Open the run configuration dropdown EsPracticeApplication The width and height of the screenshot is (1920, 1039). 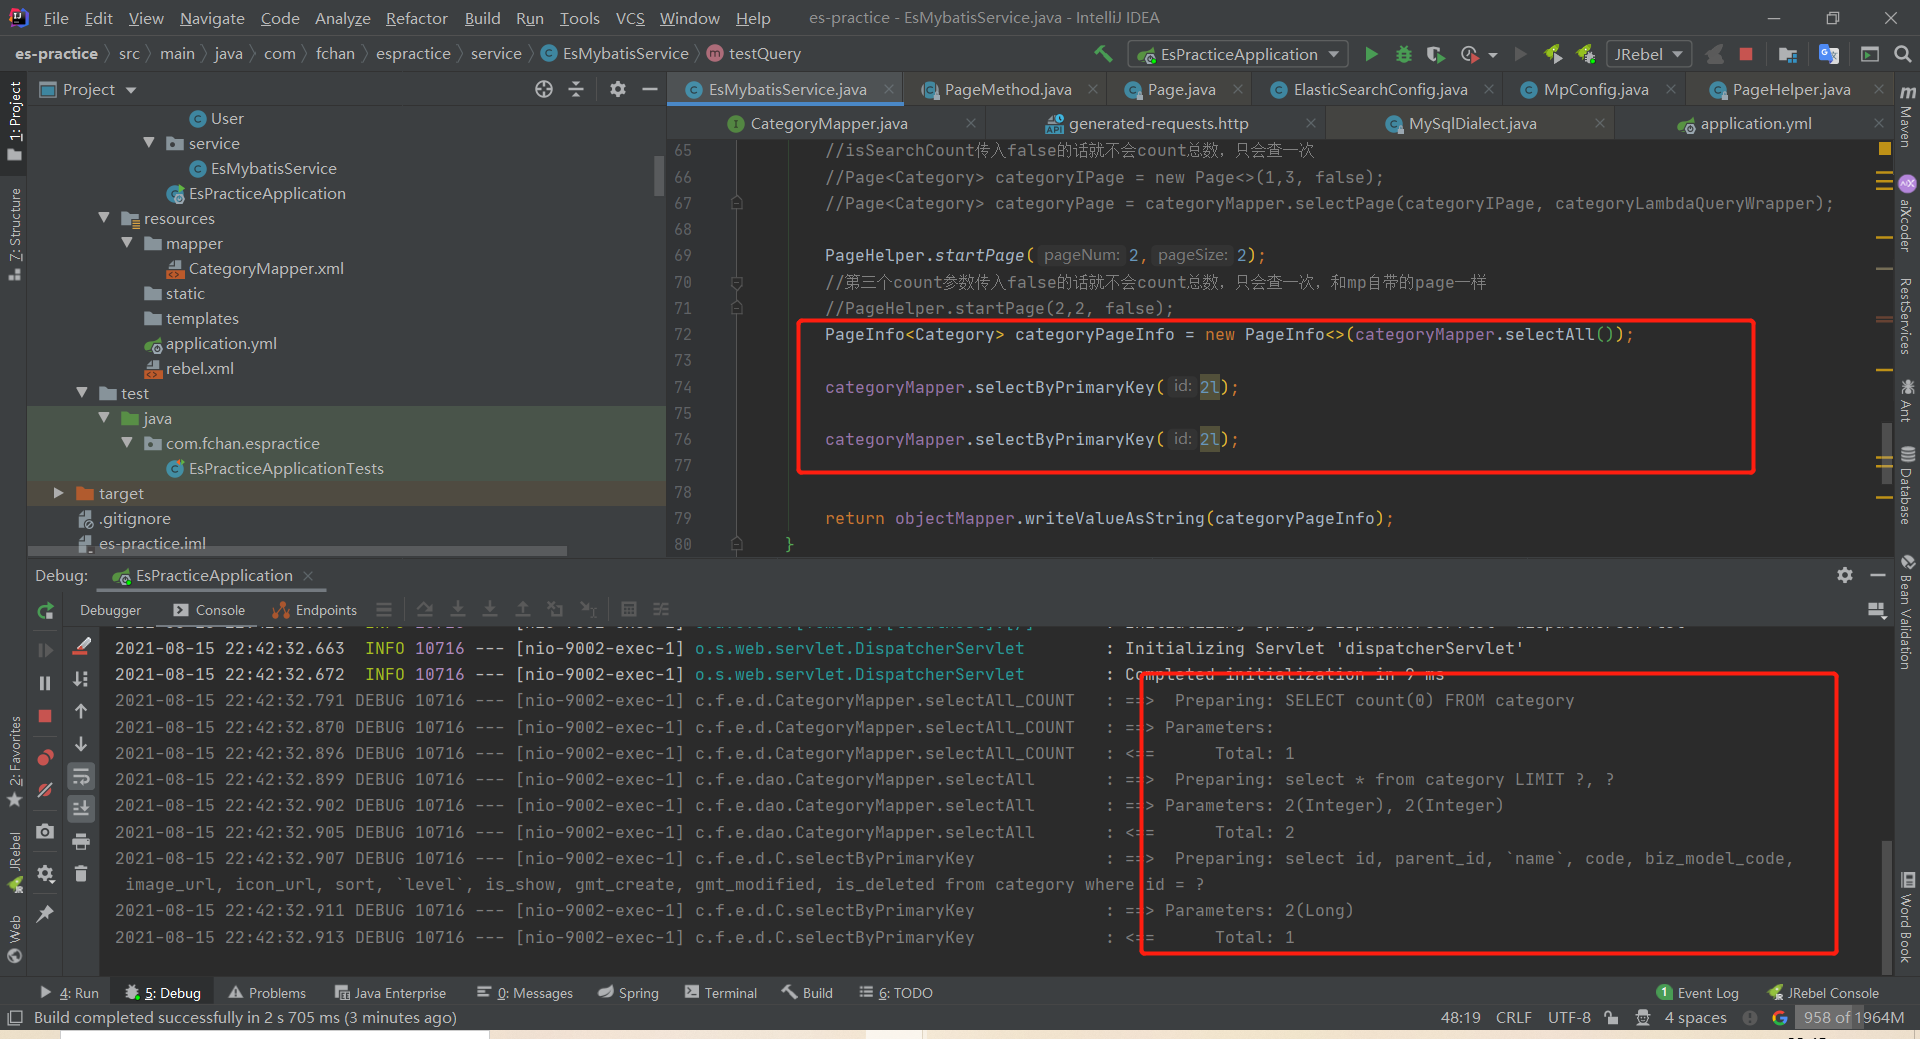click(1238, 54)
